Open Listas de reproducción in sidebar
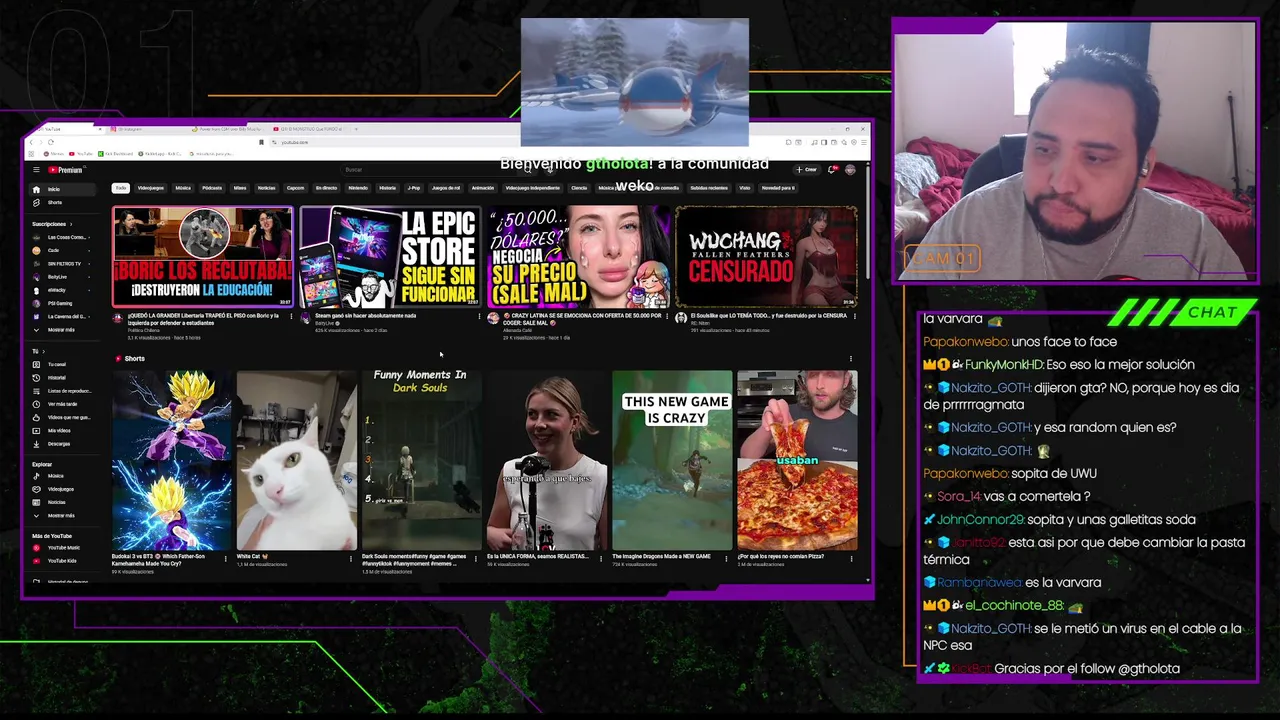 point(62,391)
